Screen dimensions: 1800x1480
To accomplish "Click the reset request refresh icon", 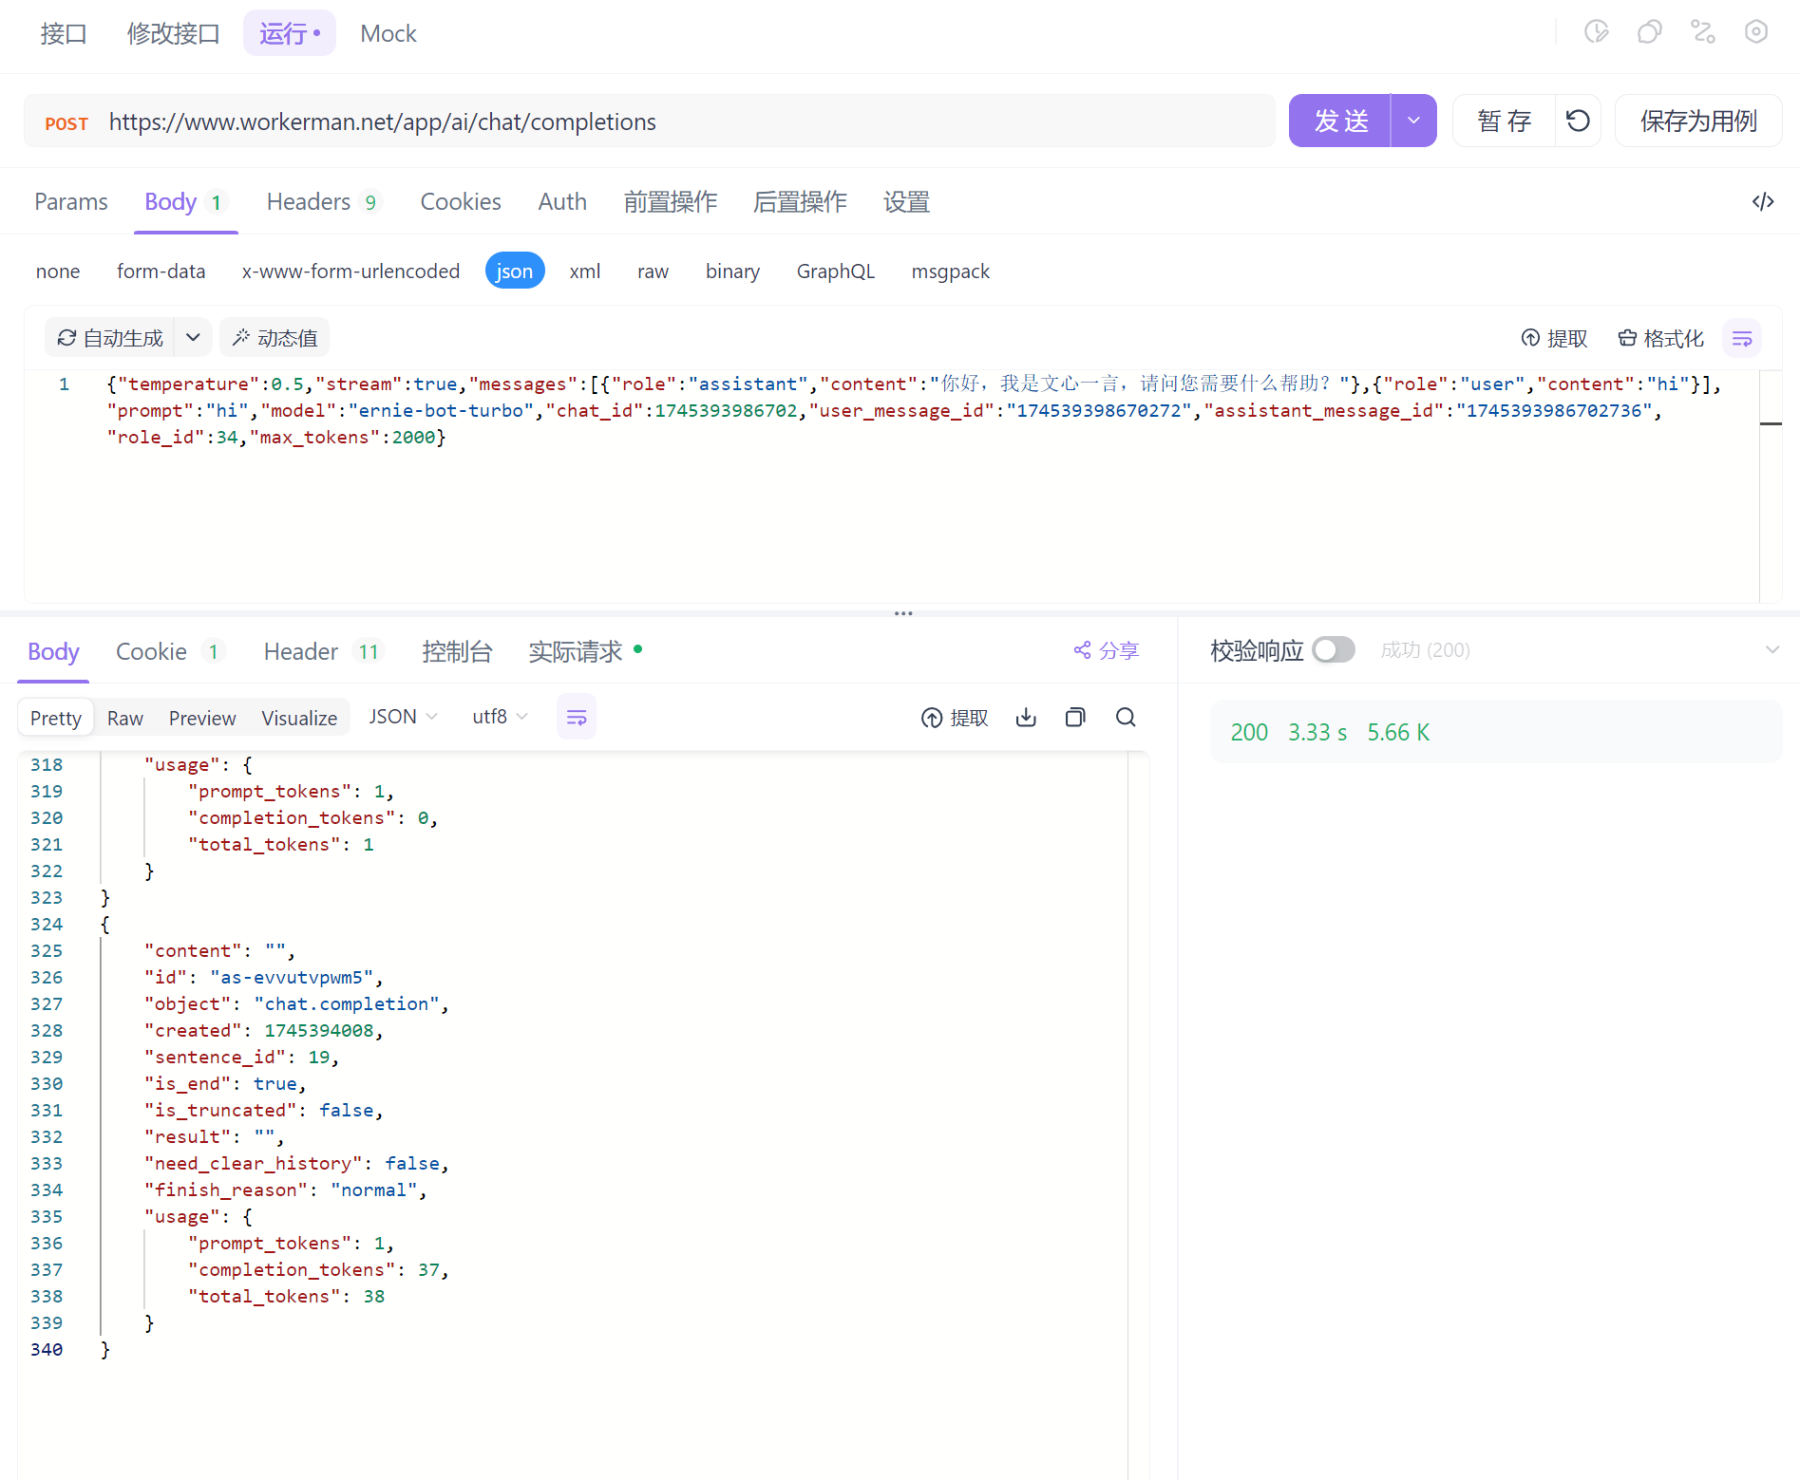I will point(1577,121).
